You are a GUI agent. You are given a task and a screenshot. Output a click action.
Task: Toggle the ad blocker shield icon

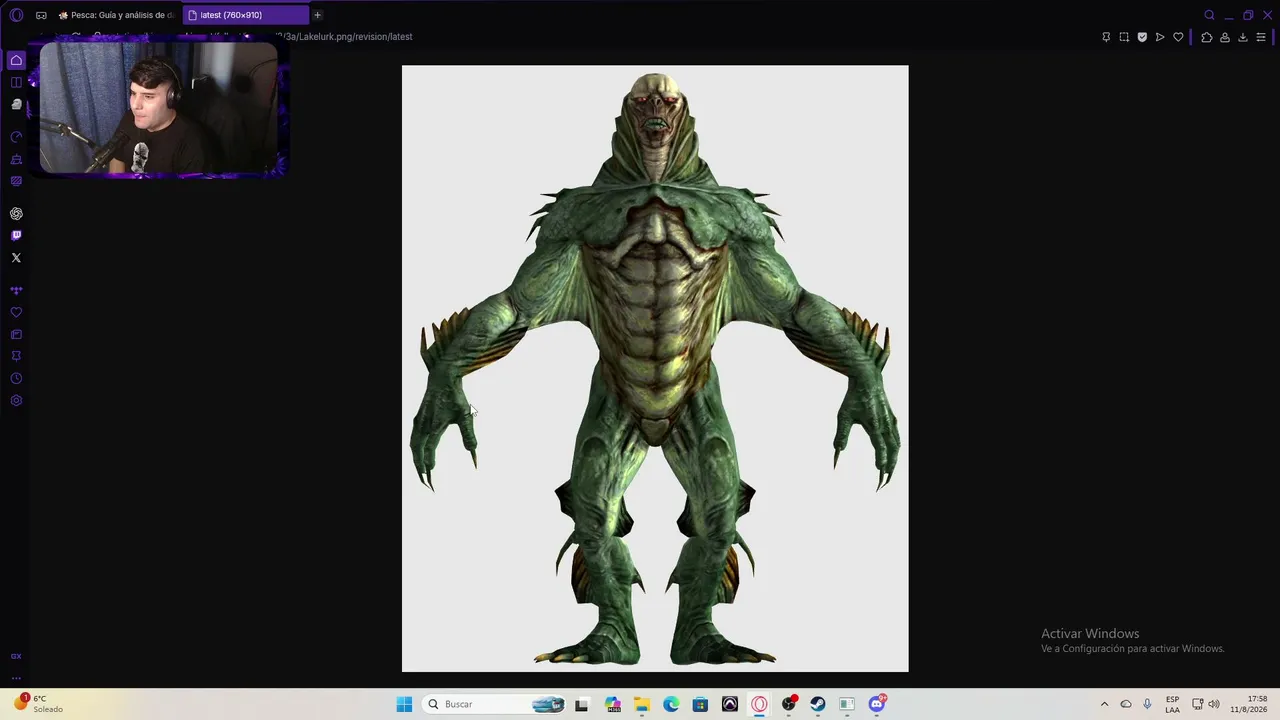pos(1142,37)
